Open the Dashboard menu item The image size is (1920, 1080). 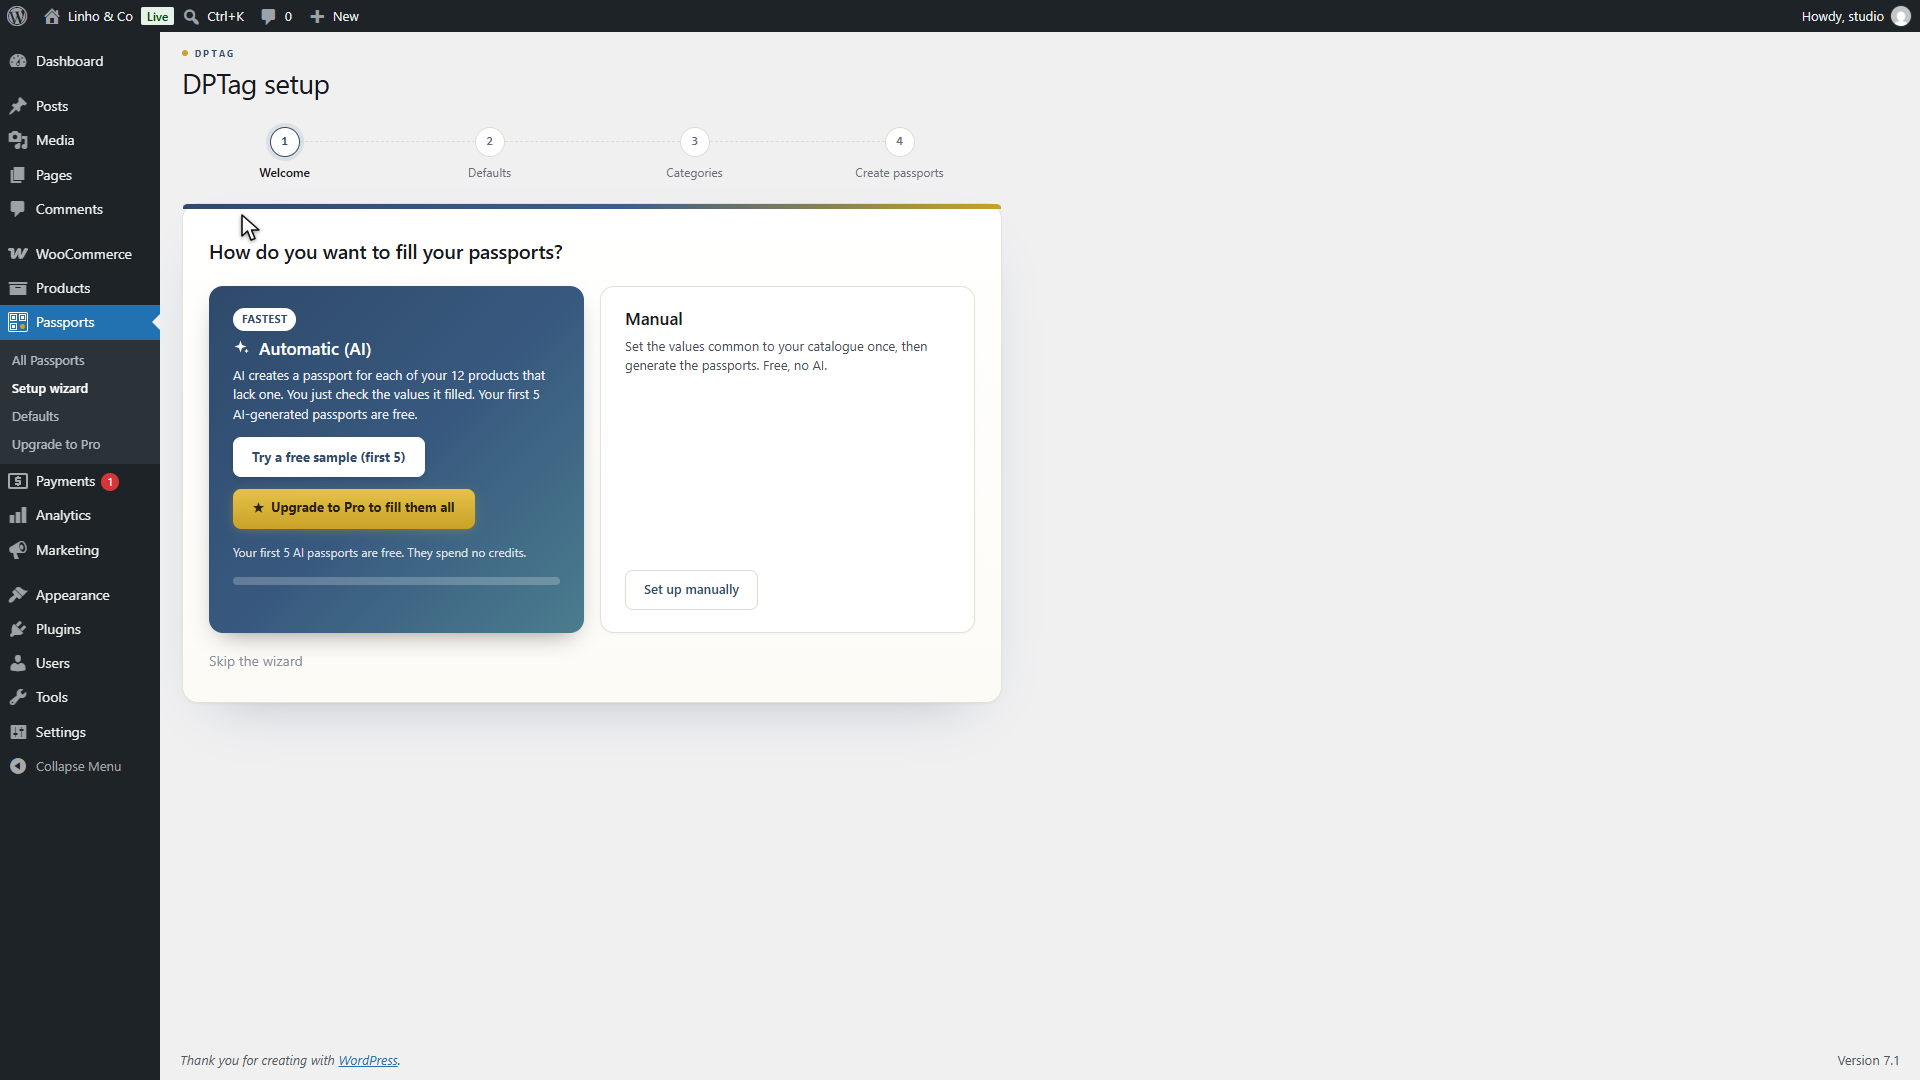click(80, 61)
